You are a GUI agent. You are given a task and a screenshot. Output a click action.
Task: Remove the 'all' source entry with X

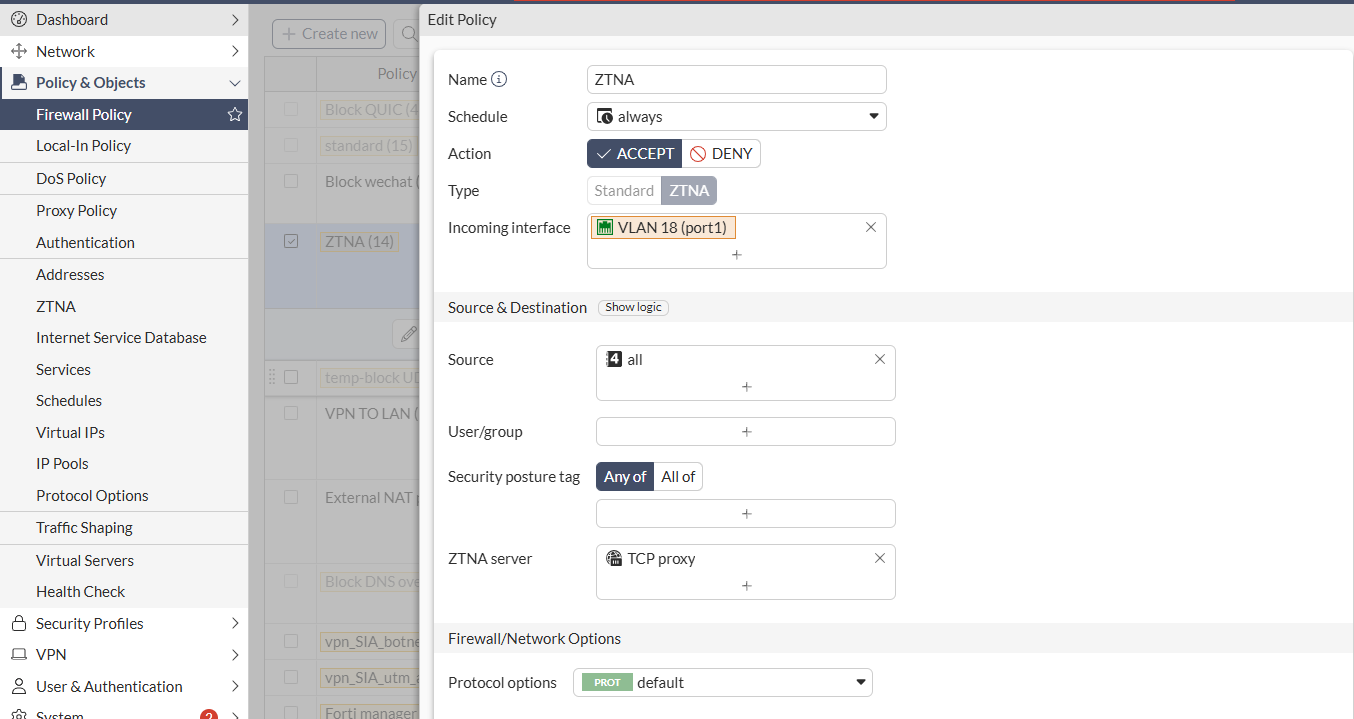tap(880, 359)
